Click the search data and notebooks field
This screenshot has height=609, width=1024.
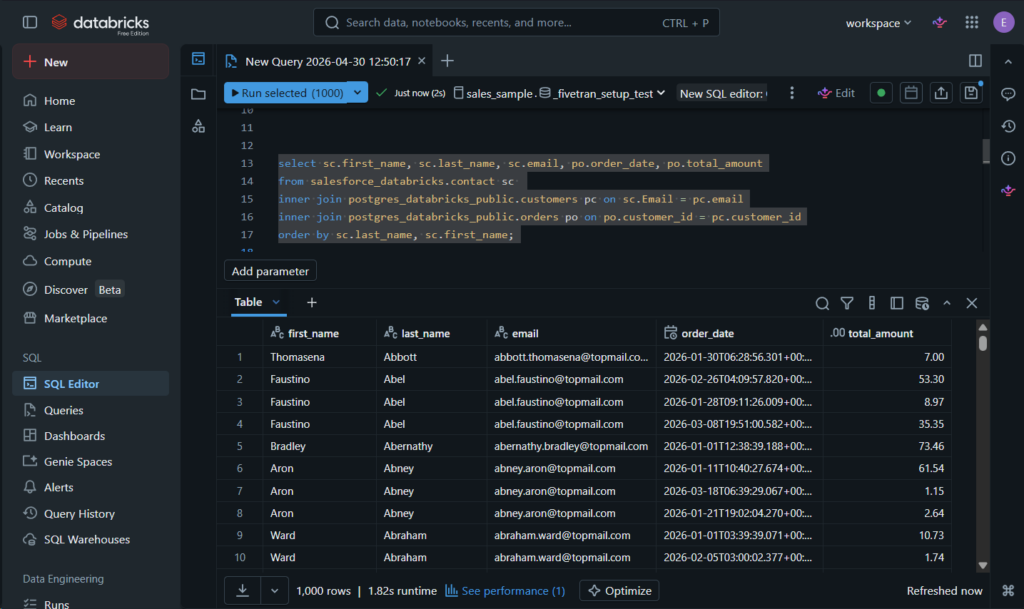click(x=516, y=22)
